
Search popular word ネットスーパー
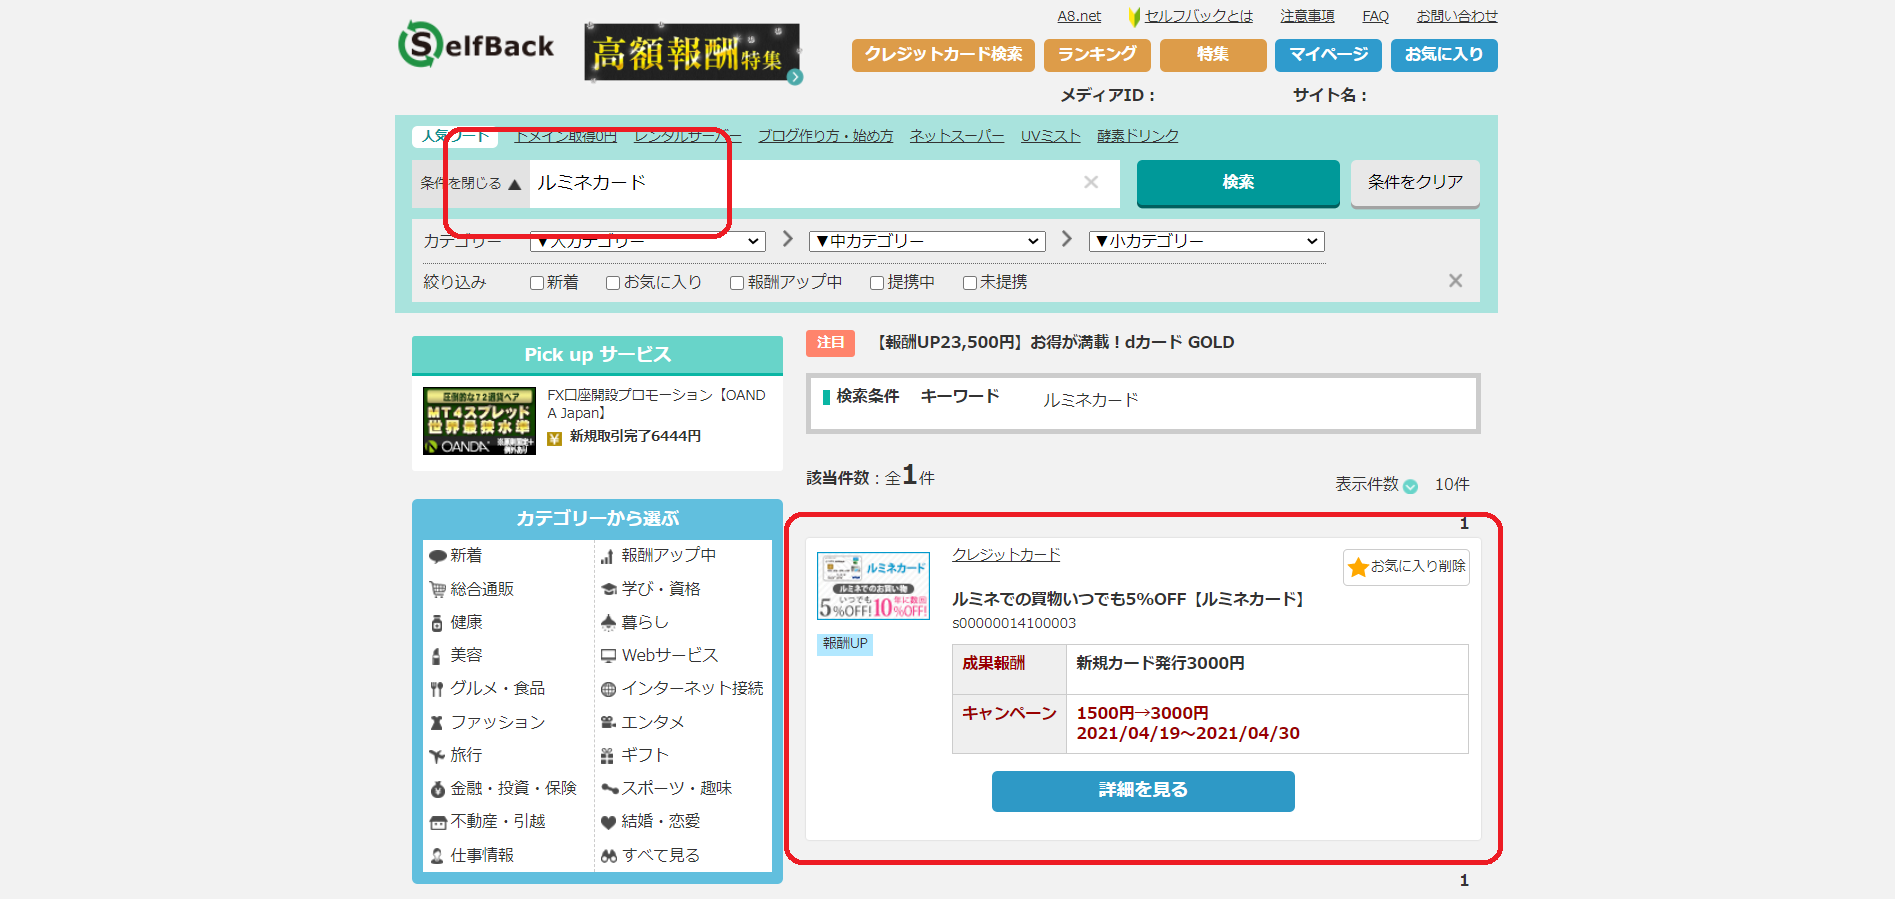click(957, 136)
